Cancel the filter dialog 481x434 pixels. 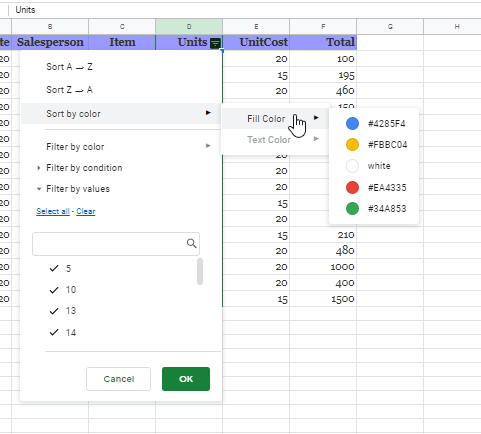tap(118, 379)
